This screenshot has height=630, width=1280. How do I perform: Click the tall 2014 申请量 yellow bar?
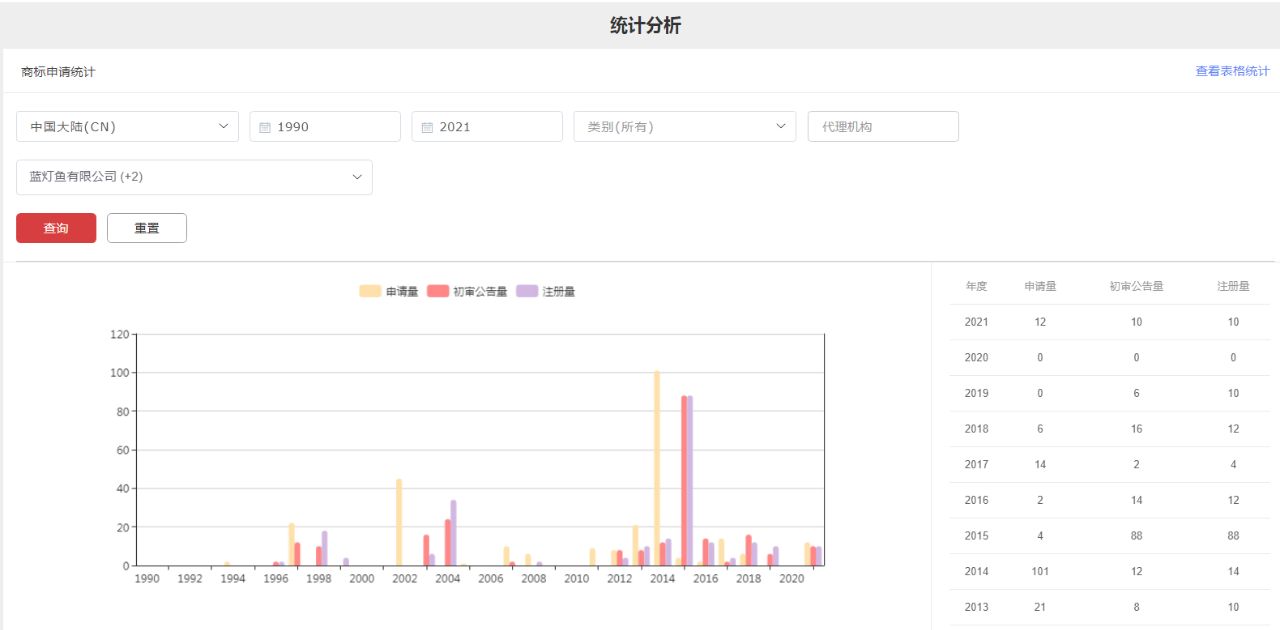[657, 468]
